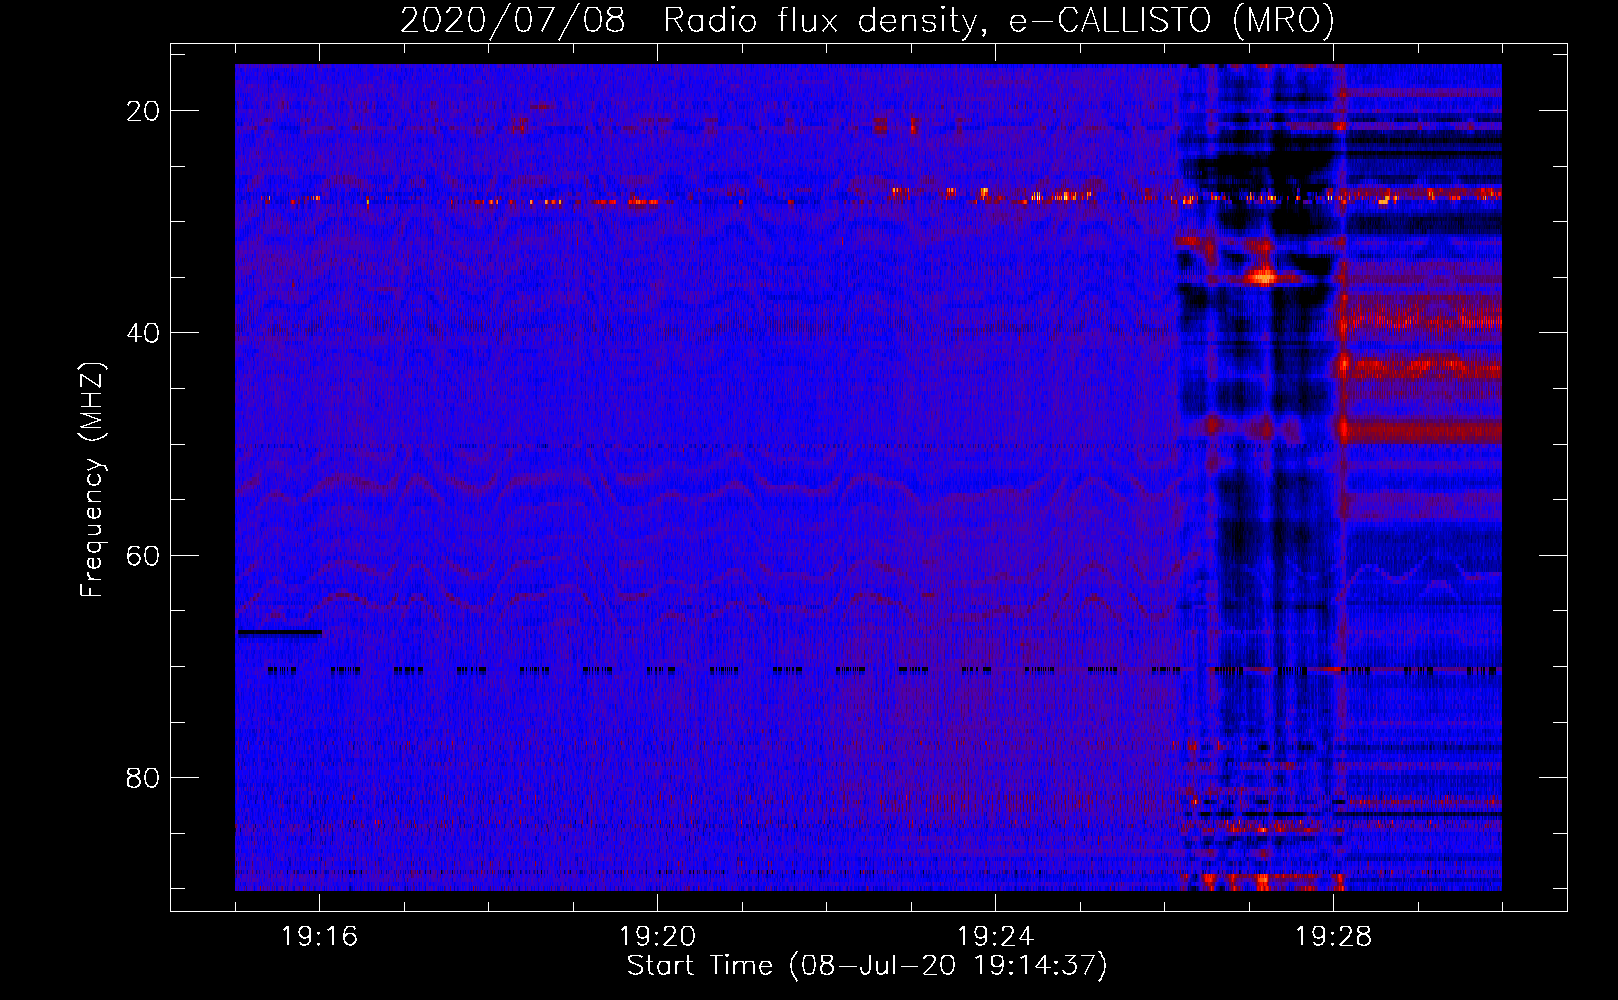Click the '60' frequency tick label
Screen dimensions: 1618x1000
(143, 555)
